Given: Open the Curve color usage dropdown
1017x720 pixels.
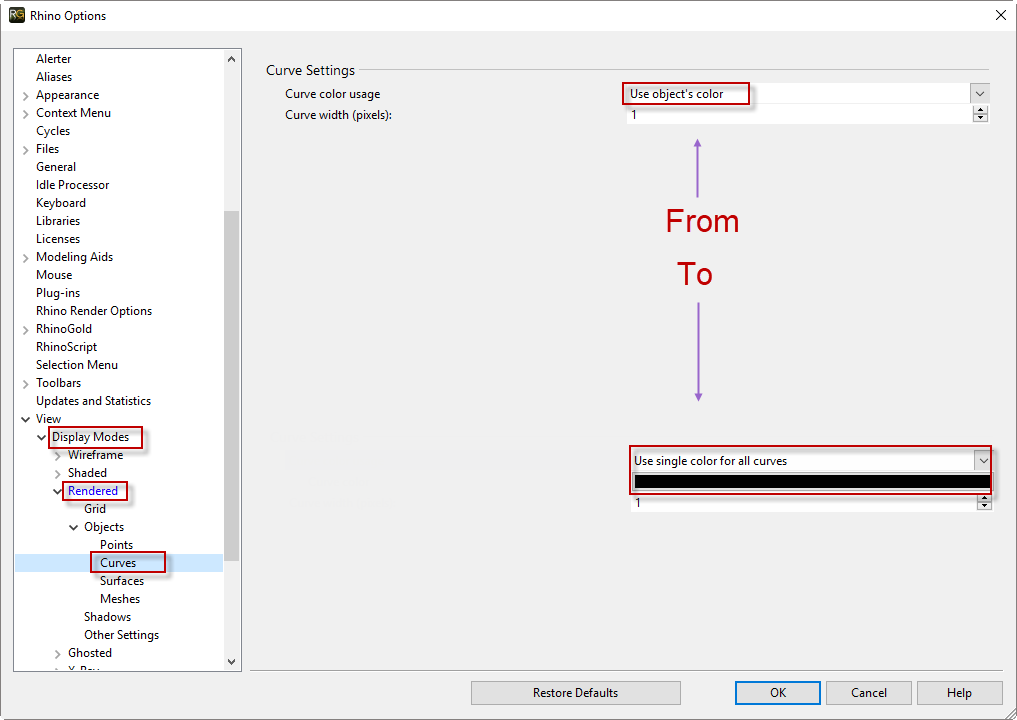Looking at the screenshot, I should (x=979, y=93).
